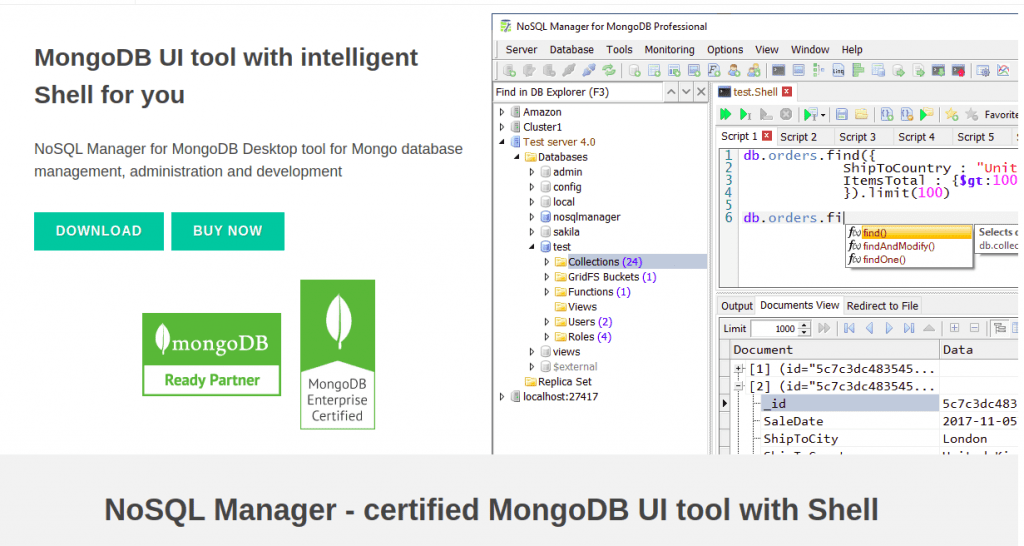Screen dimensions: 1024x546
Task: Click the gray round stop execution icon
Action: (786, 115)
